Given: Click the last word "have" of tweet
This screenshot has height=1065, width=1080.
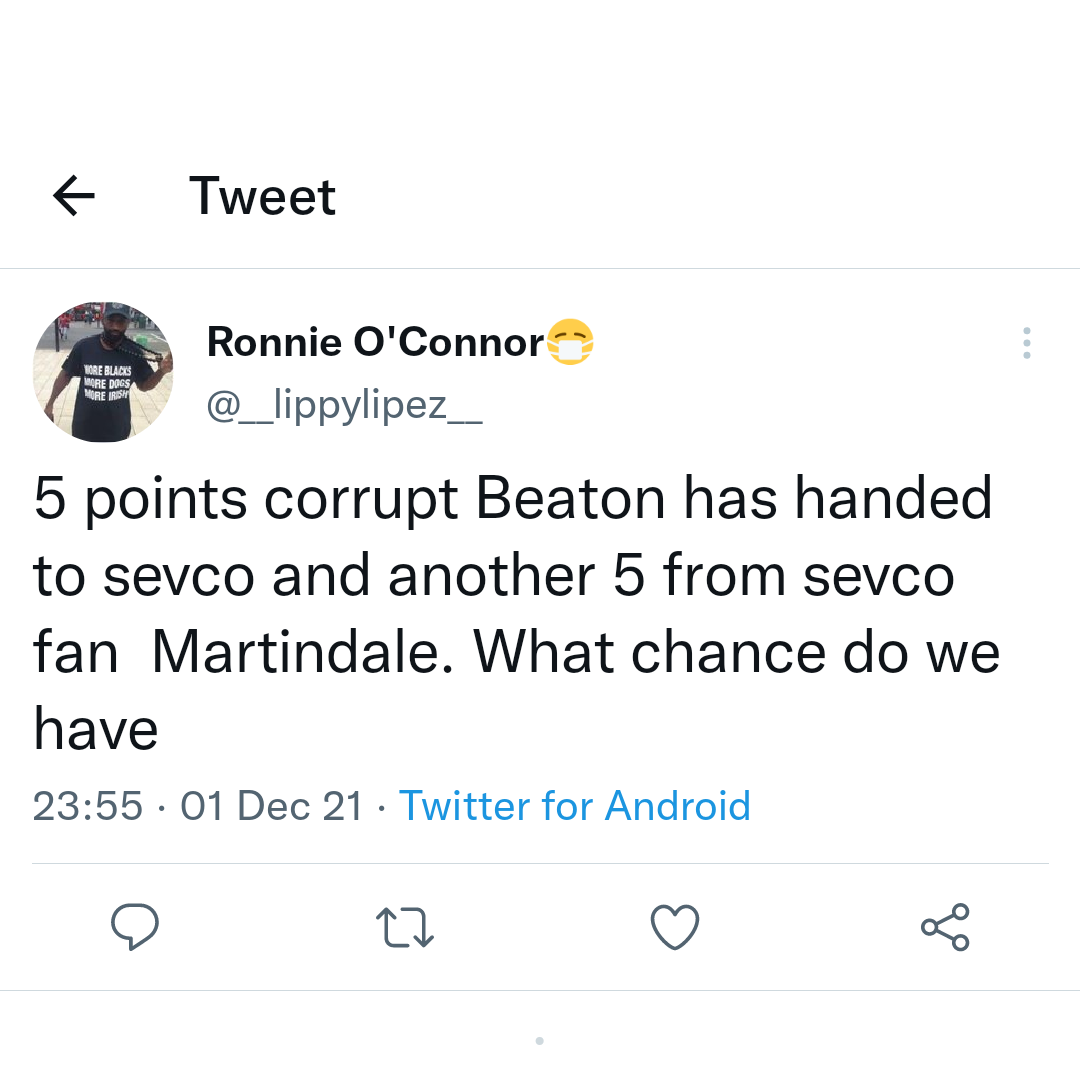Looking at the screenshot, I should pyautogui.click(x=96, y=728).
